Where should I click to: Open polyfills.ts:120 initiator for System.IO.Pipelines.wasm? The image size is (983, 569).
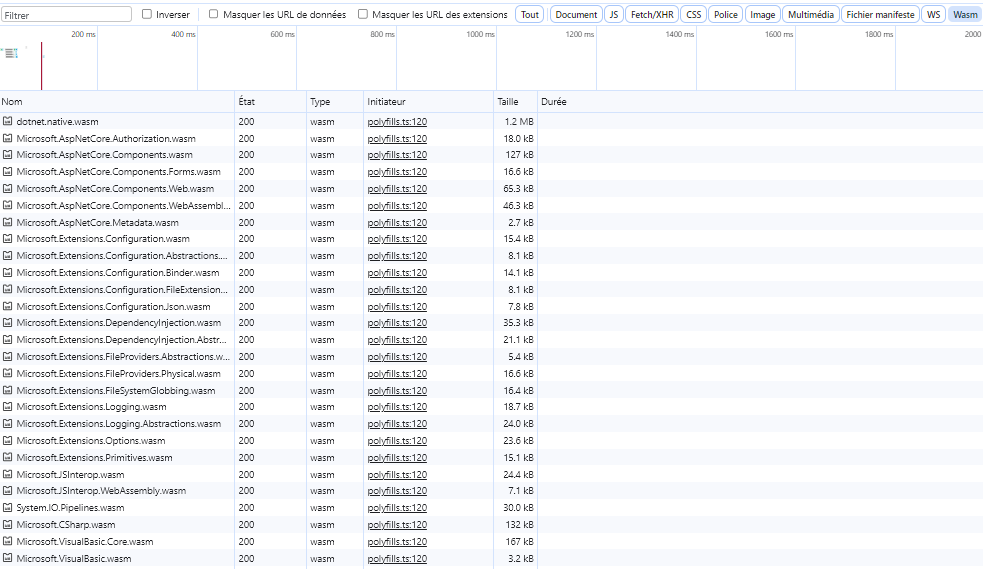click(397, 508)
